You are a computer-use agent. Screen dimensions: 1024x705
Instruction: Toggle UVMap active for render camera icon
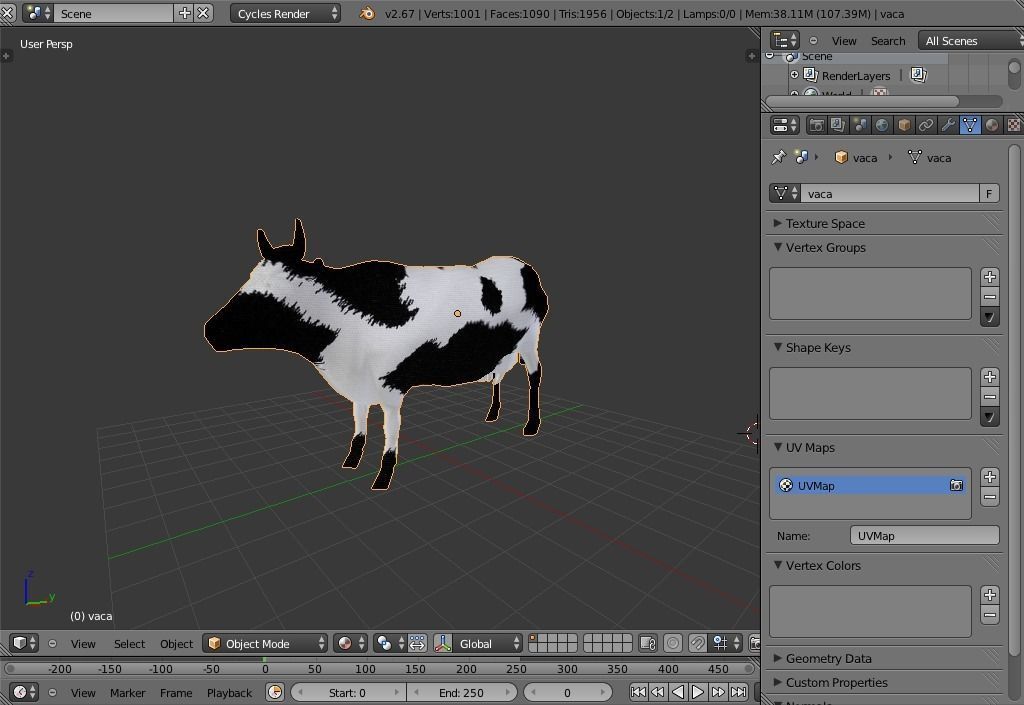pyautogui.click(x=956, y=485)
